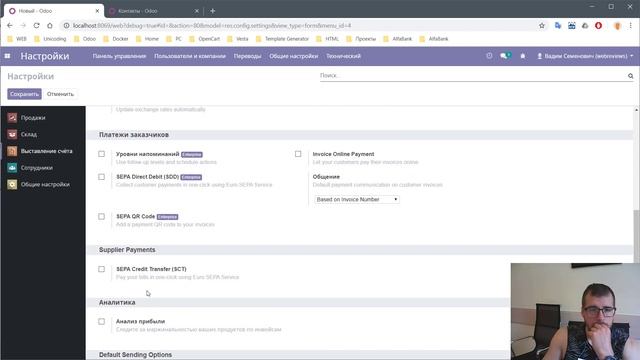Click the Выставление счёта sidebar label
The image size is (640, 360).
click(47, 151)
